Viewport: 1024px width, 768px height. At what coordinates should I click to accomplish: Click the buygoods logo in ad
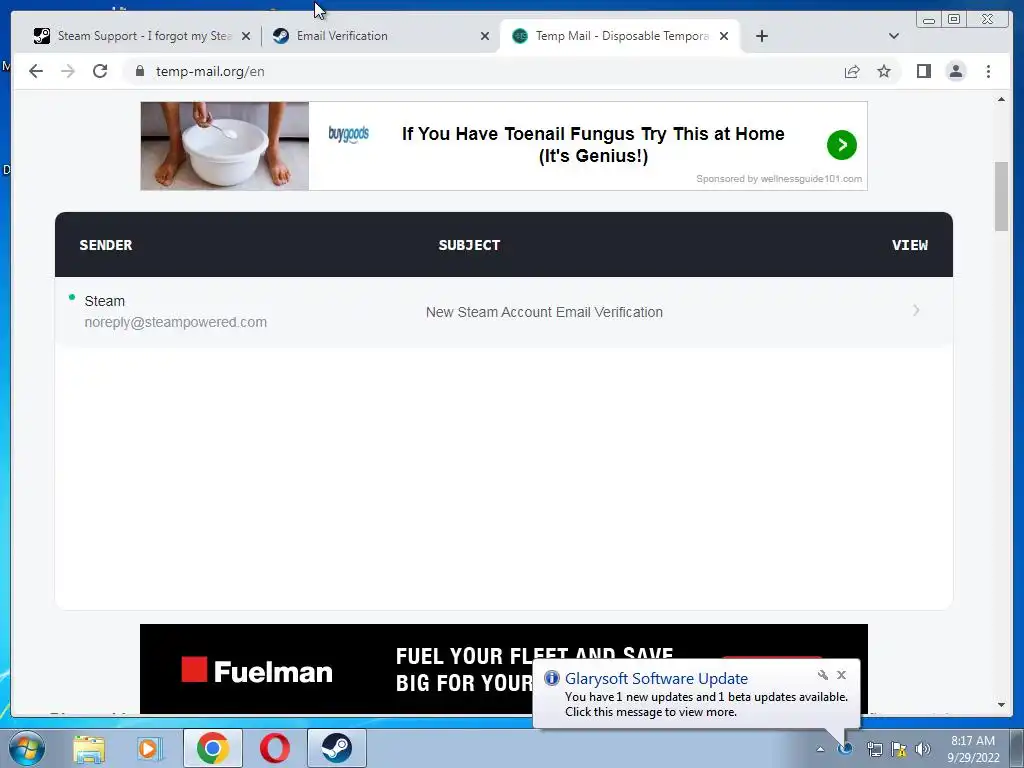click(348, 134)
